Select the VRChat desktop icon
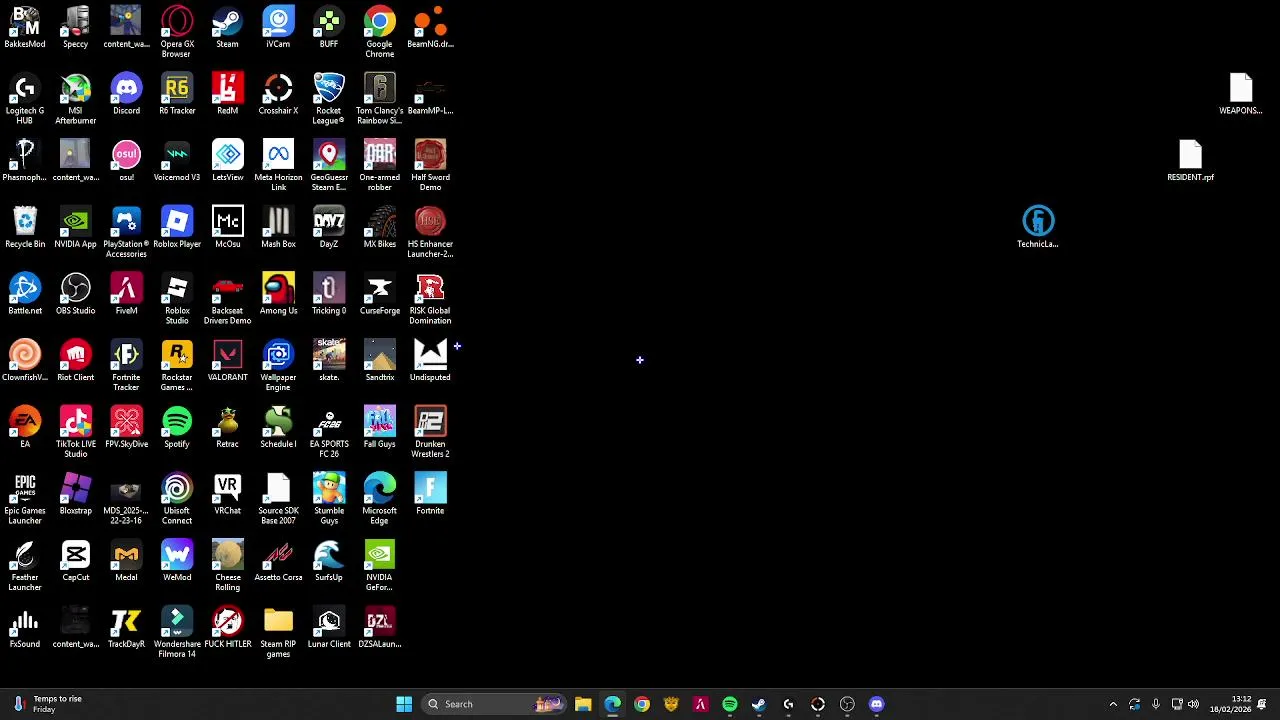 (228, 494)
